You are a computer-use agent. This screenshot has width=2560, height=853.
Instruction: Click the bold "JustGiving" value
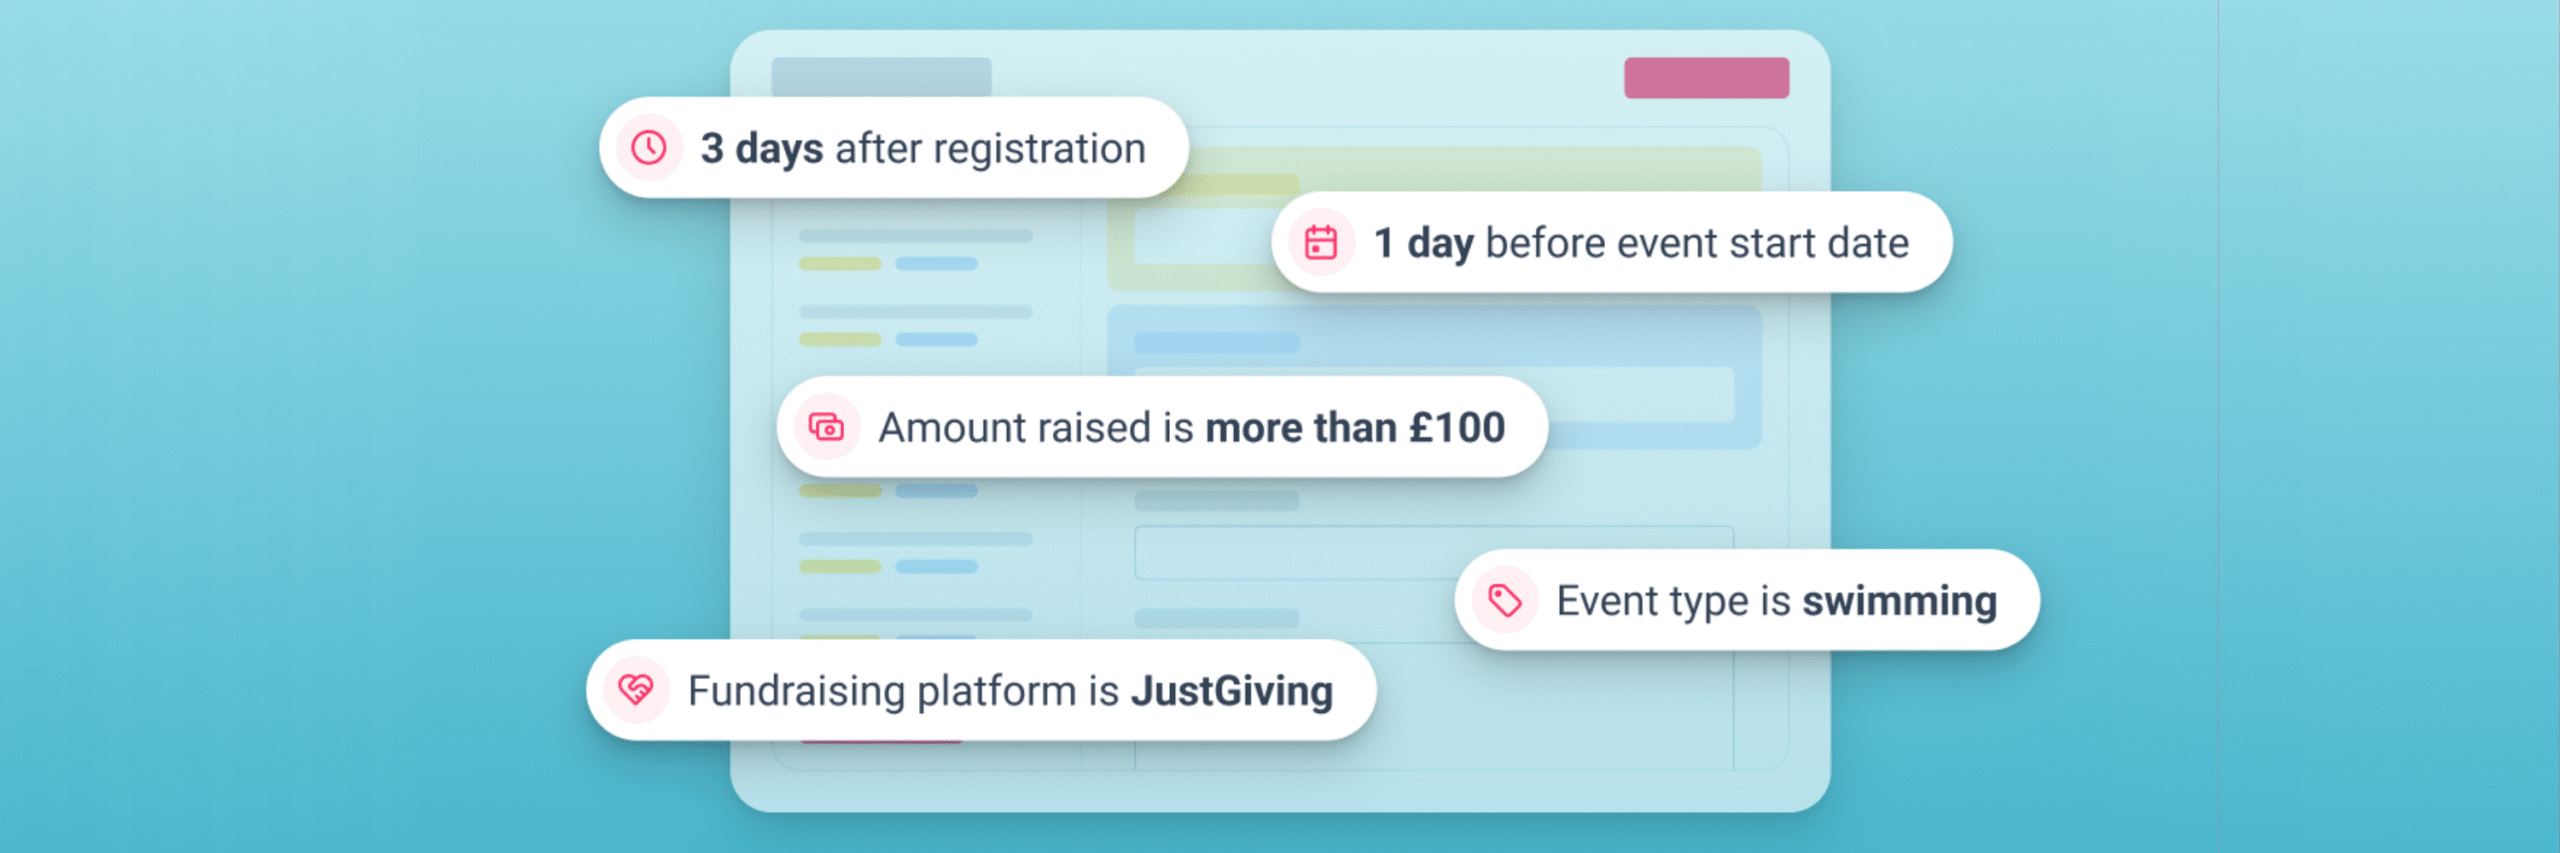tap(1232, 691)
